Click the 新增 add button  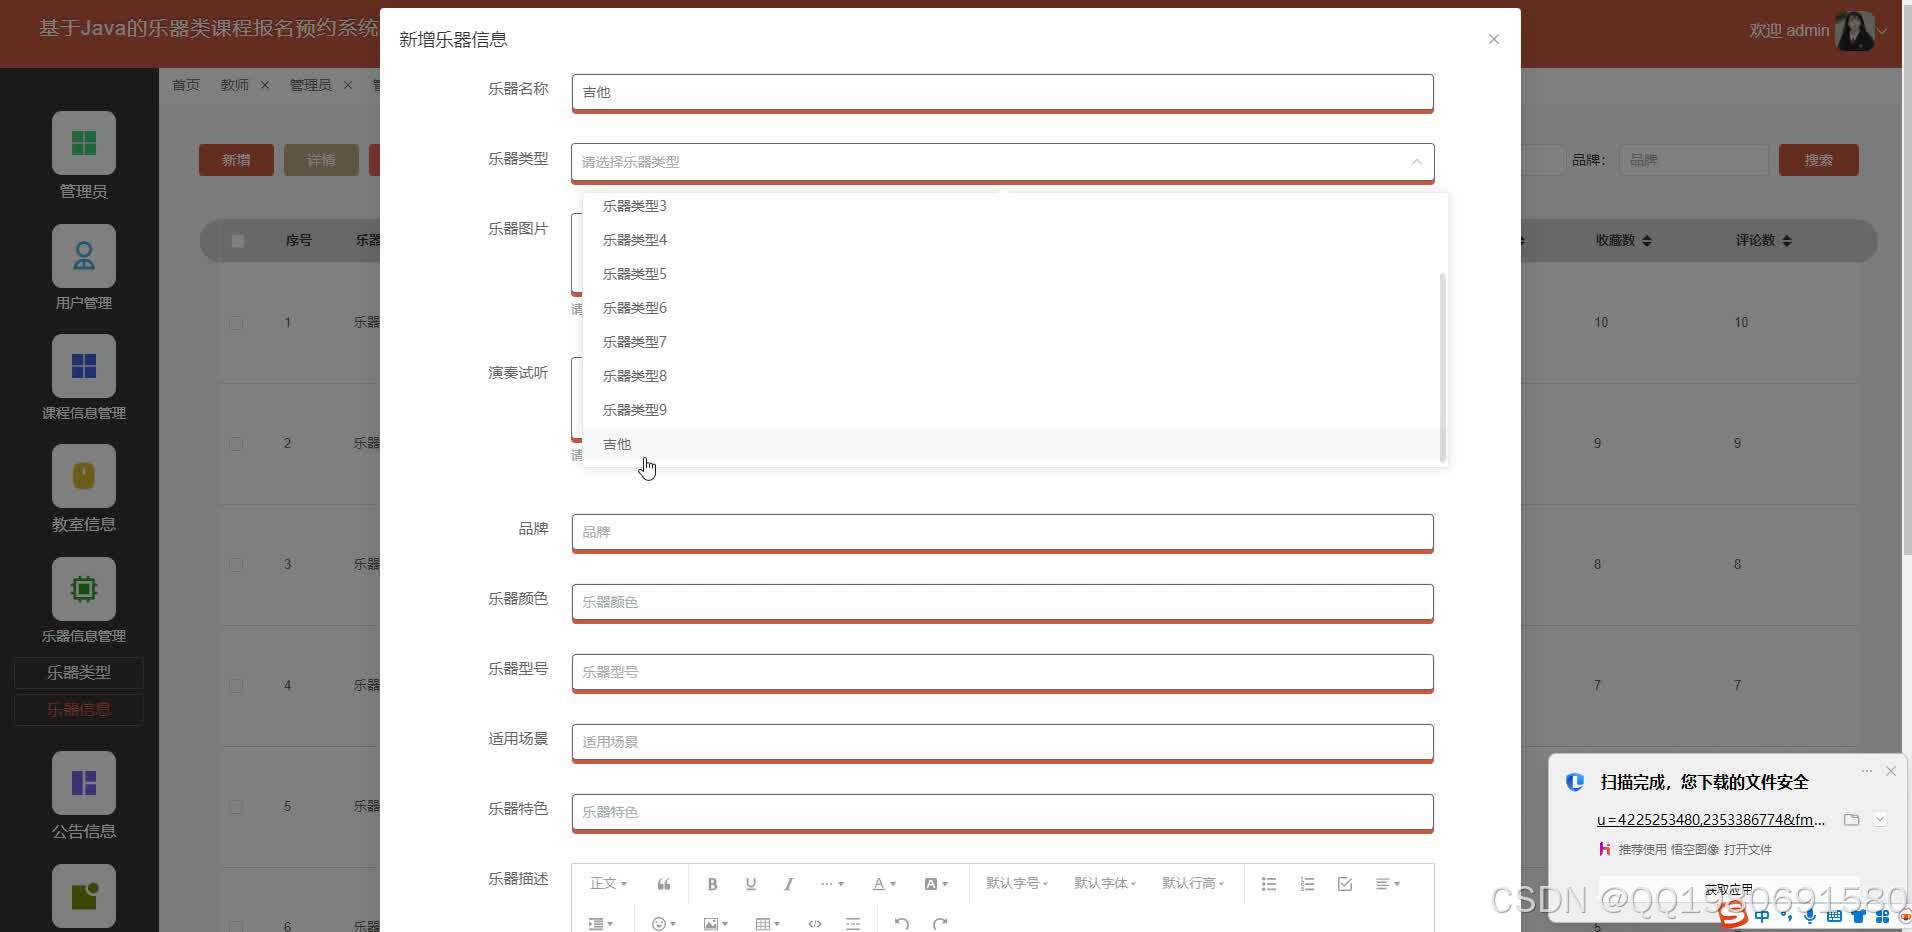tap(236, 160)
